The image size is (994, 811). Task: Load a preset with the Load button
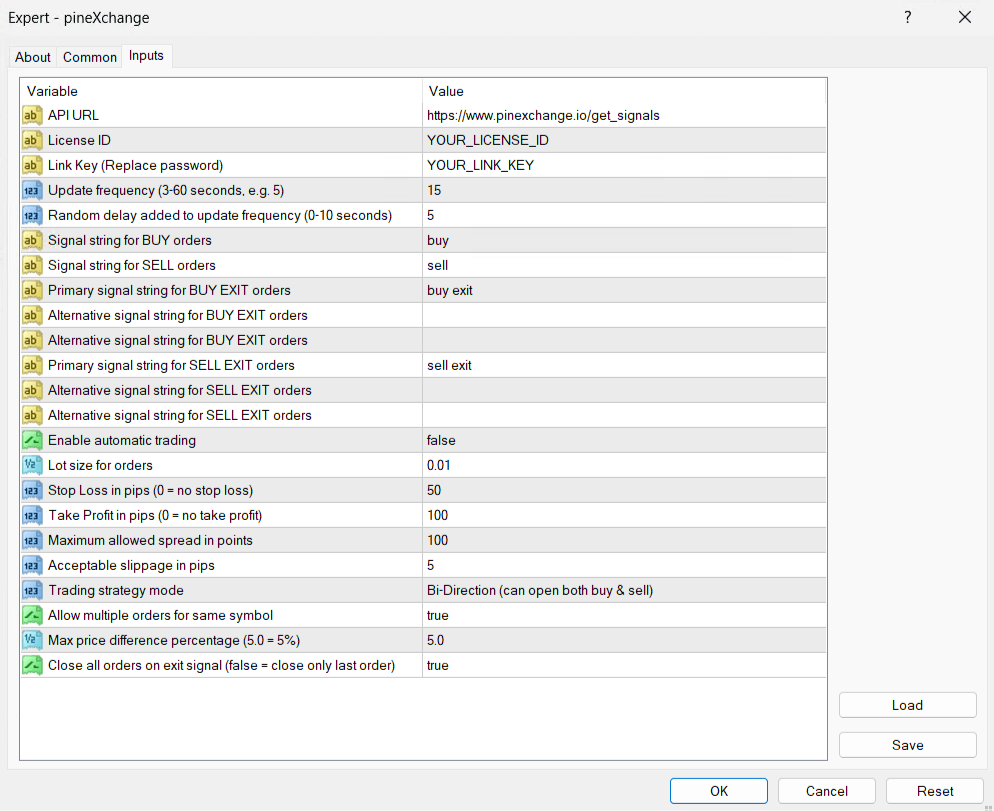pos(907,705)
